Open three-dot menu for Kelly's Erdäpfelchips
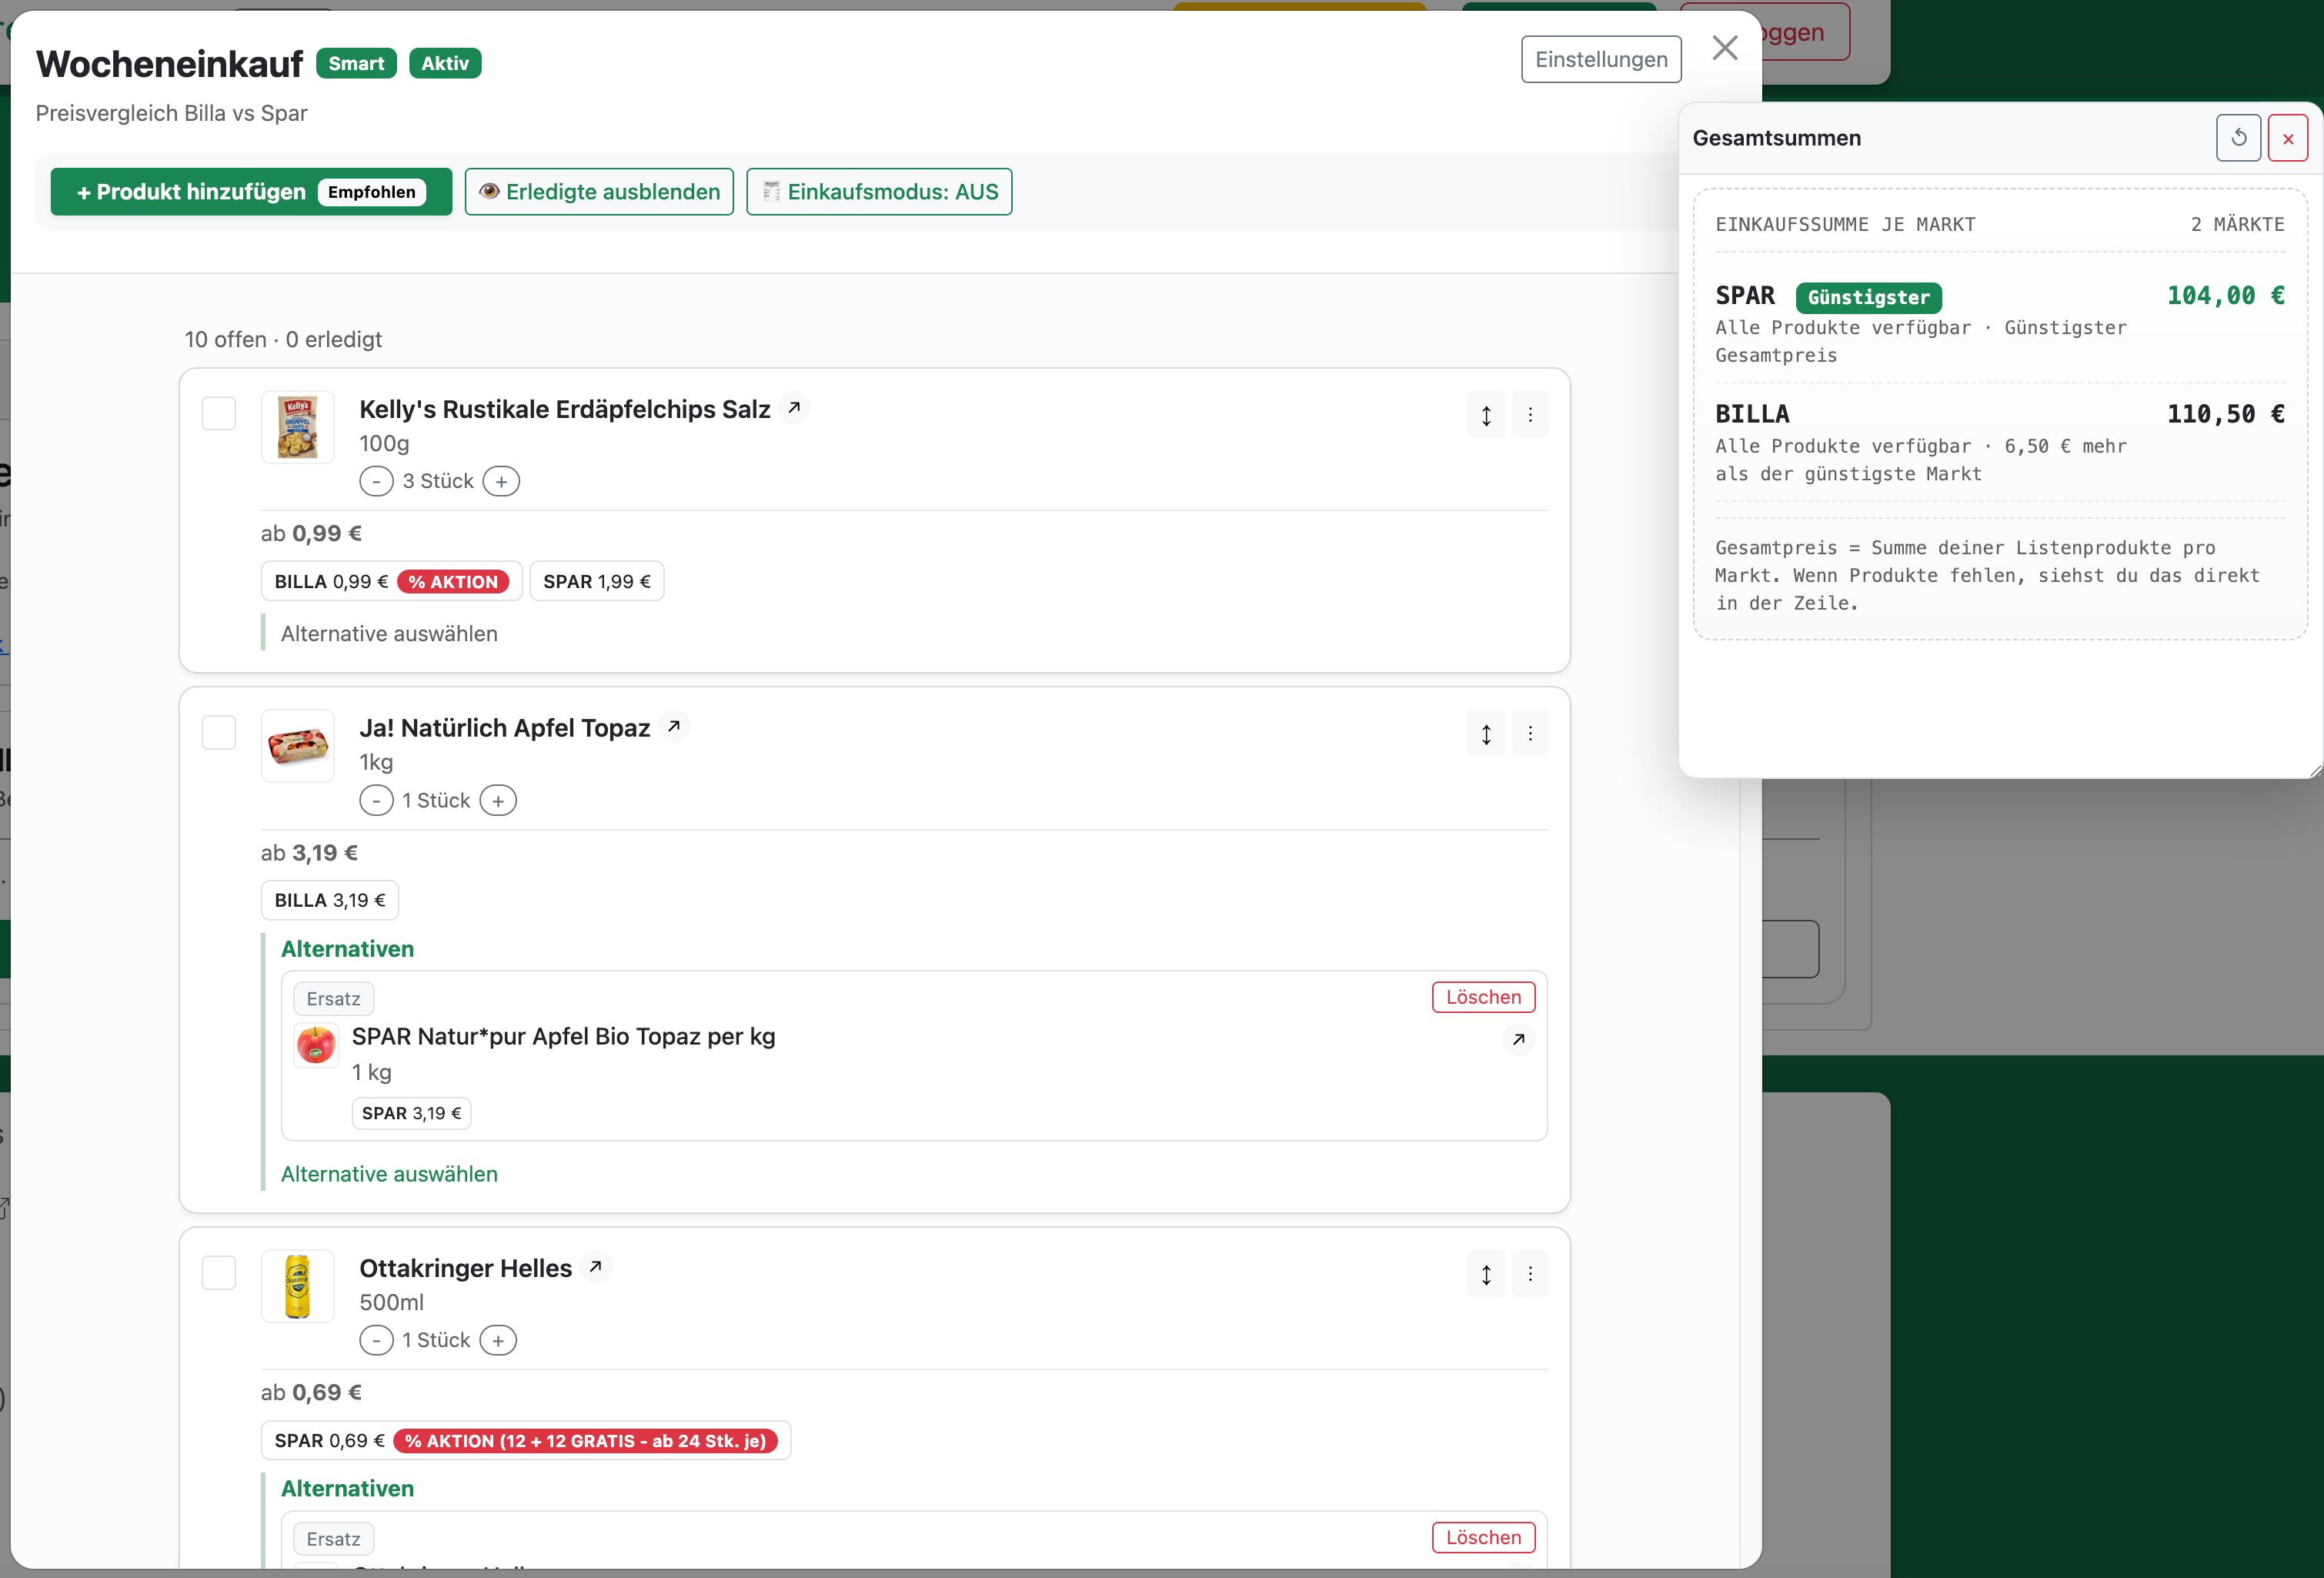The image size is (2324, 1578). [x=1530, y=415]
